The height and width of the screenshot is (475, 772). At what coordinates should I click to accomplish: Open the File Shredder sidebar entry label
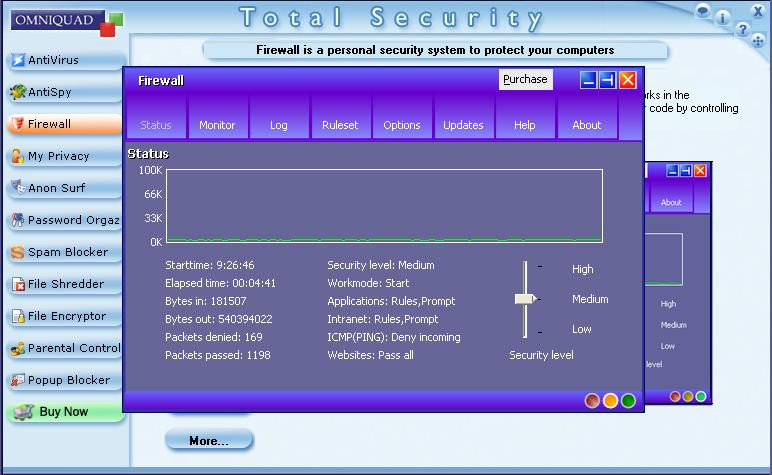pos(66,284)
